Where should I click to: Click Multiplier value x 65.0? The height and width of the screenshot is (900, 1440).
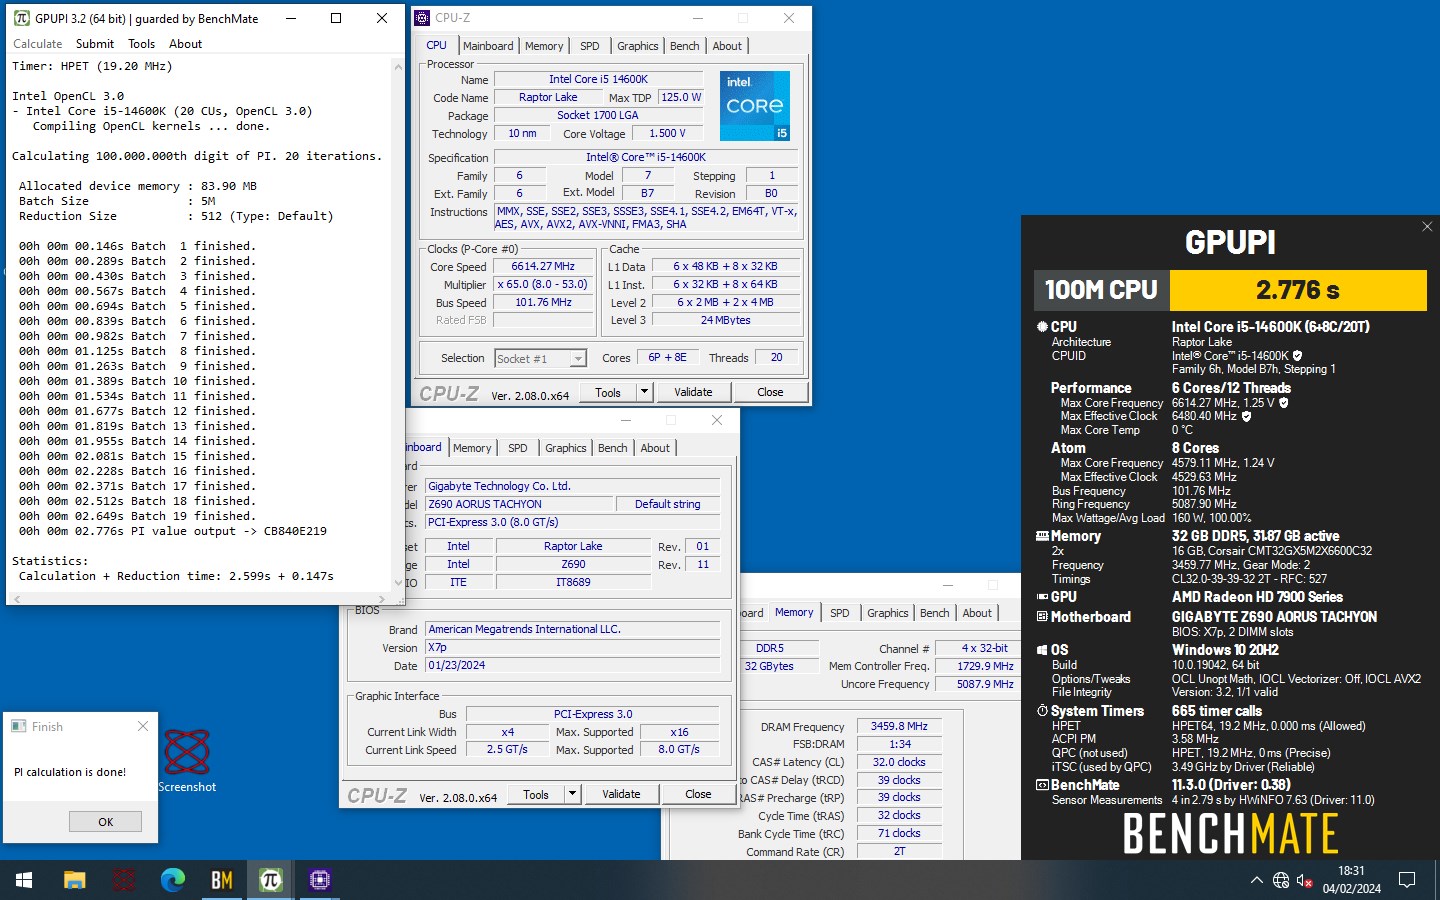click(543, 285)
